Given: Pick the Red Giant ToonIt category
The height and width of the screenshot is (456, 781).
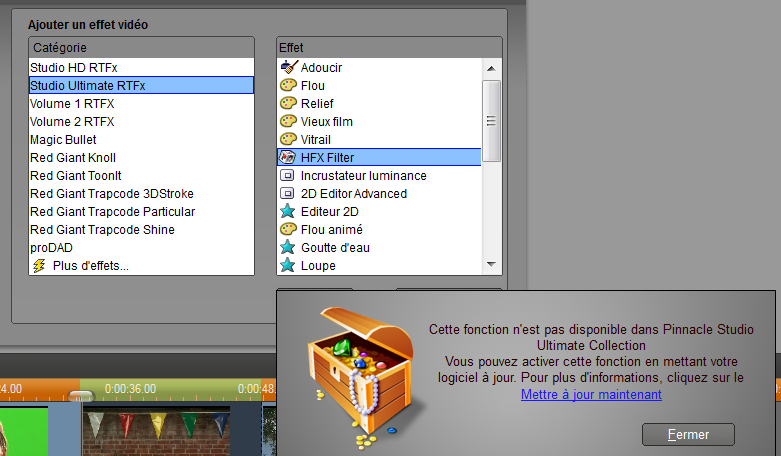Looking at the screenshot, I should tap(141, 175).
